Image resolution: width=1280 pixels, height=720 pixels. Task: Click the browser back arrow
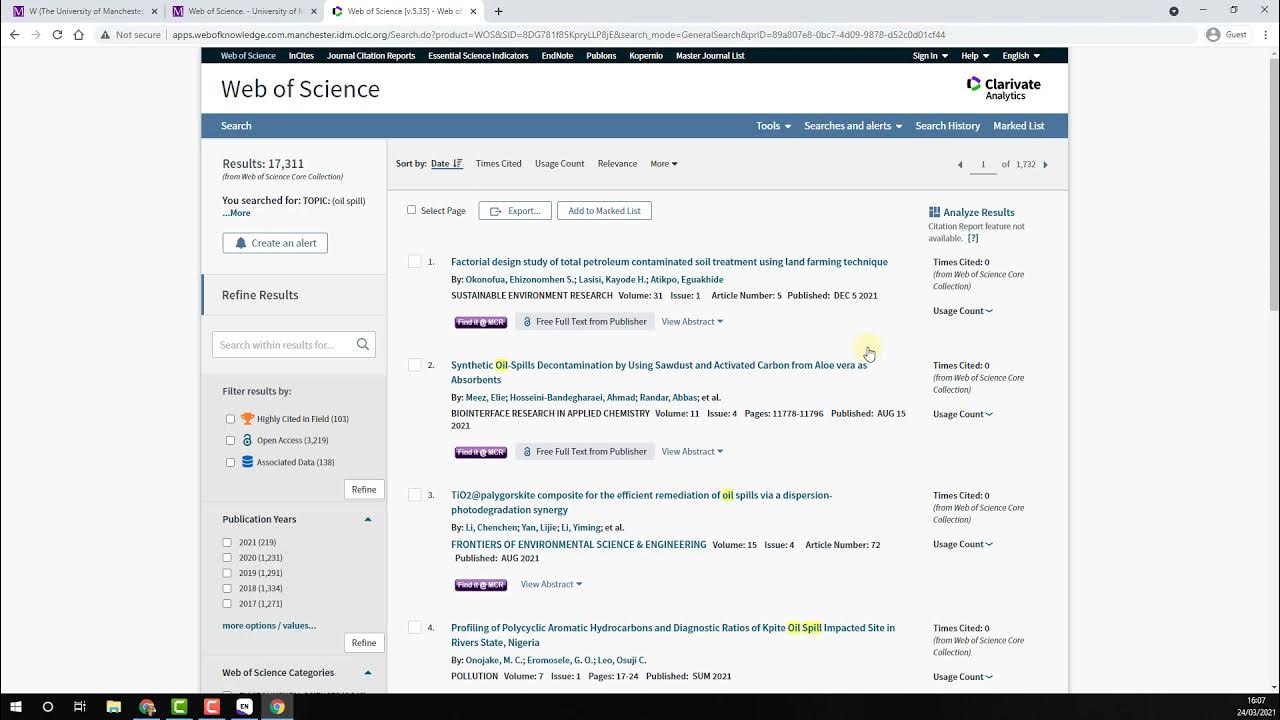coord(14,34)
